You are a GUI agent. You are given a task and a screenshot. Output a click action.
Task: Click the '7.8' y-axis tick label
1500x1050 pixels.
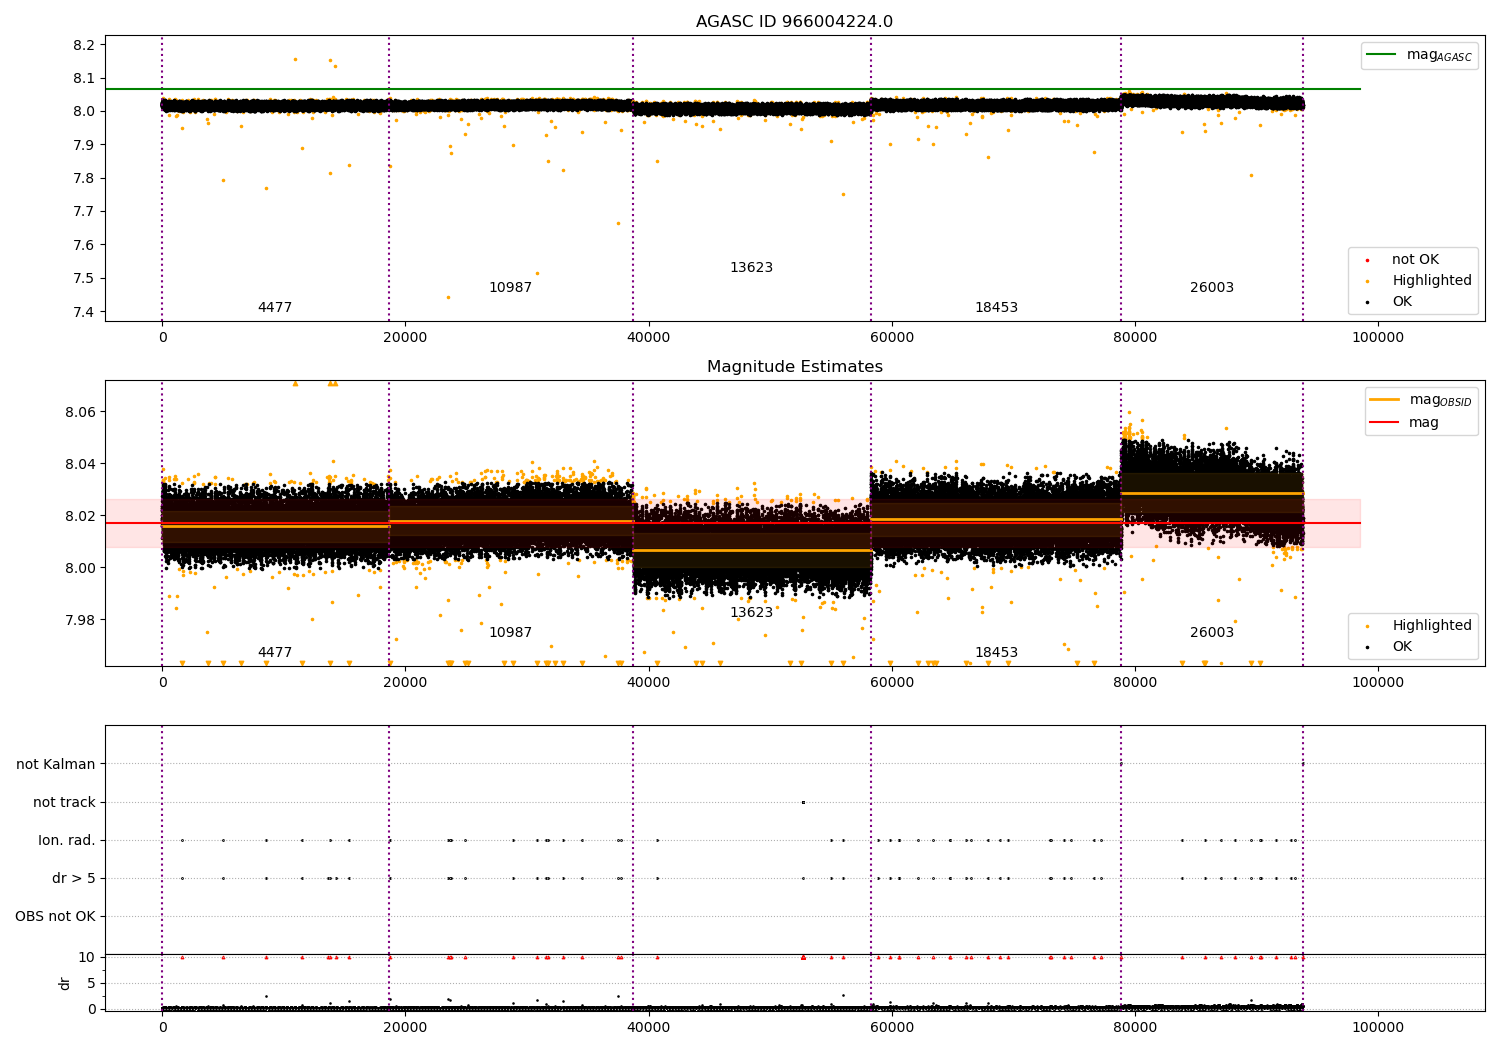pyautogui.click(x=84, y=178)
